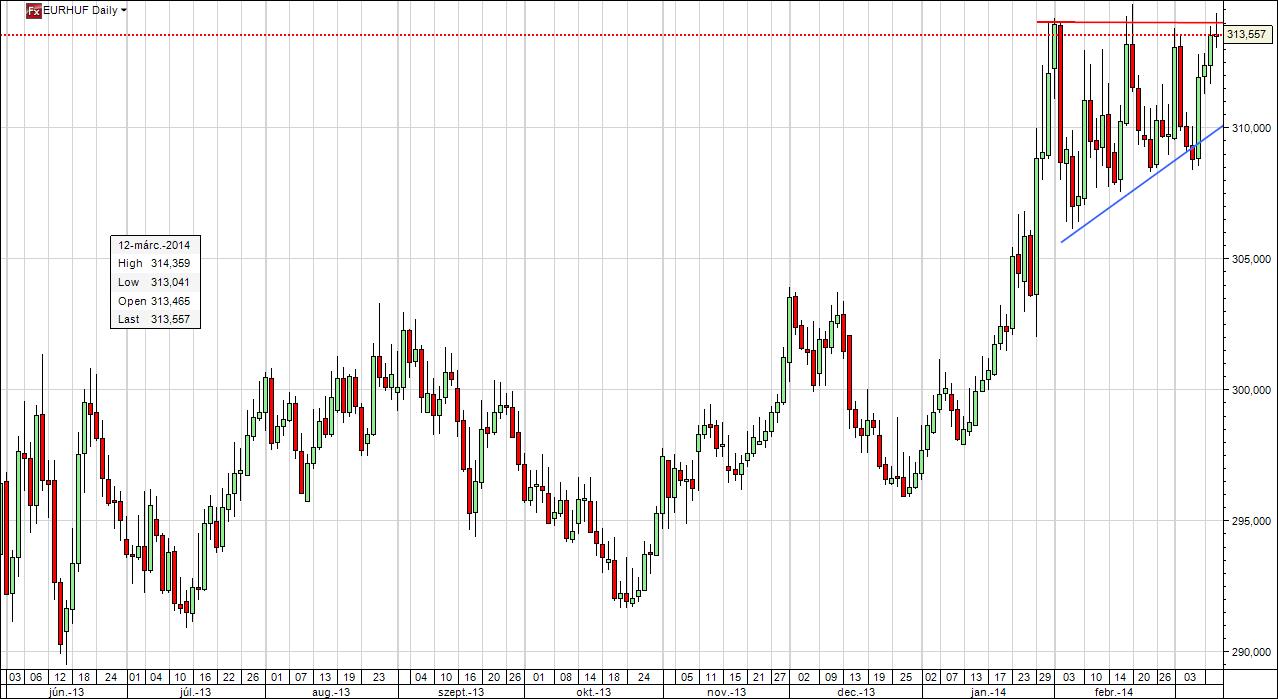Click the Open 313,465 row in the data box
Image resolution: width=1278 pixels, height=699 pixels.
coord(154,301)
